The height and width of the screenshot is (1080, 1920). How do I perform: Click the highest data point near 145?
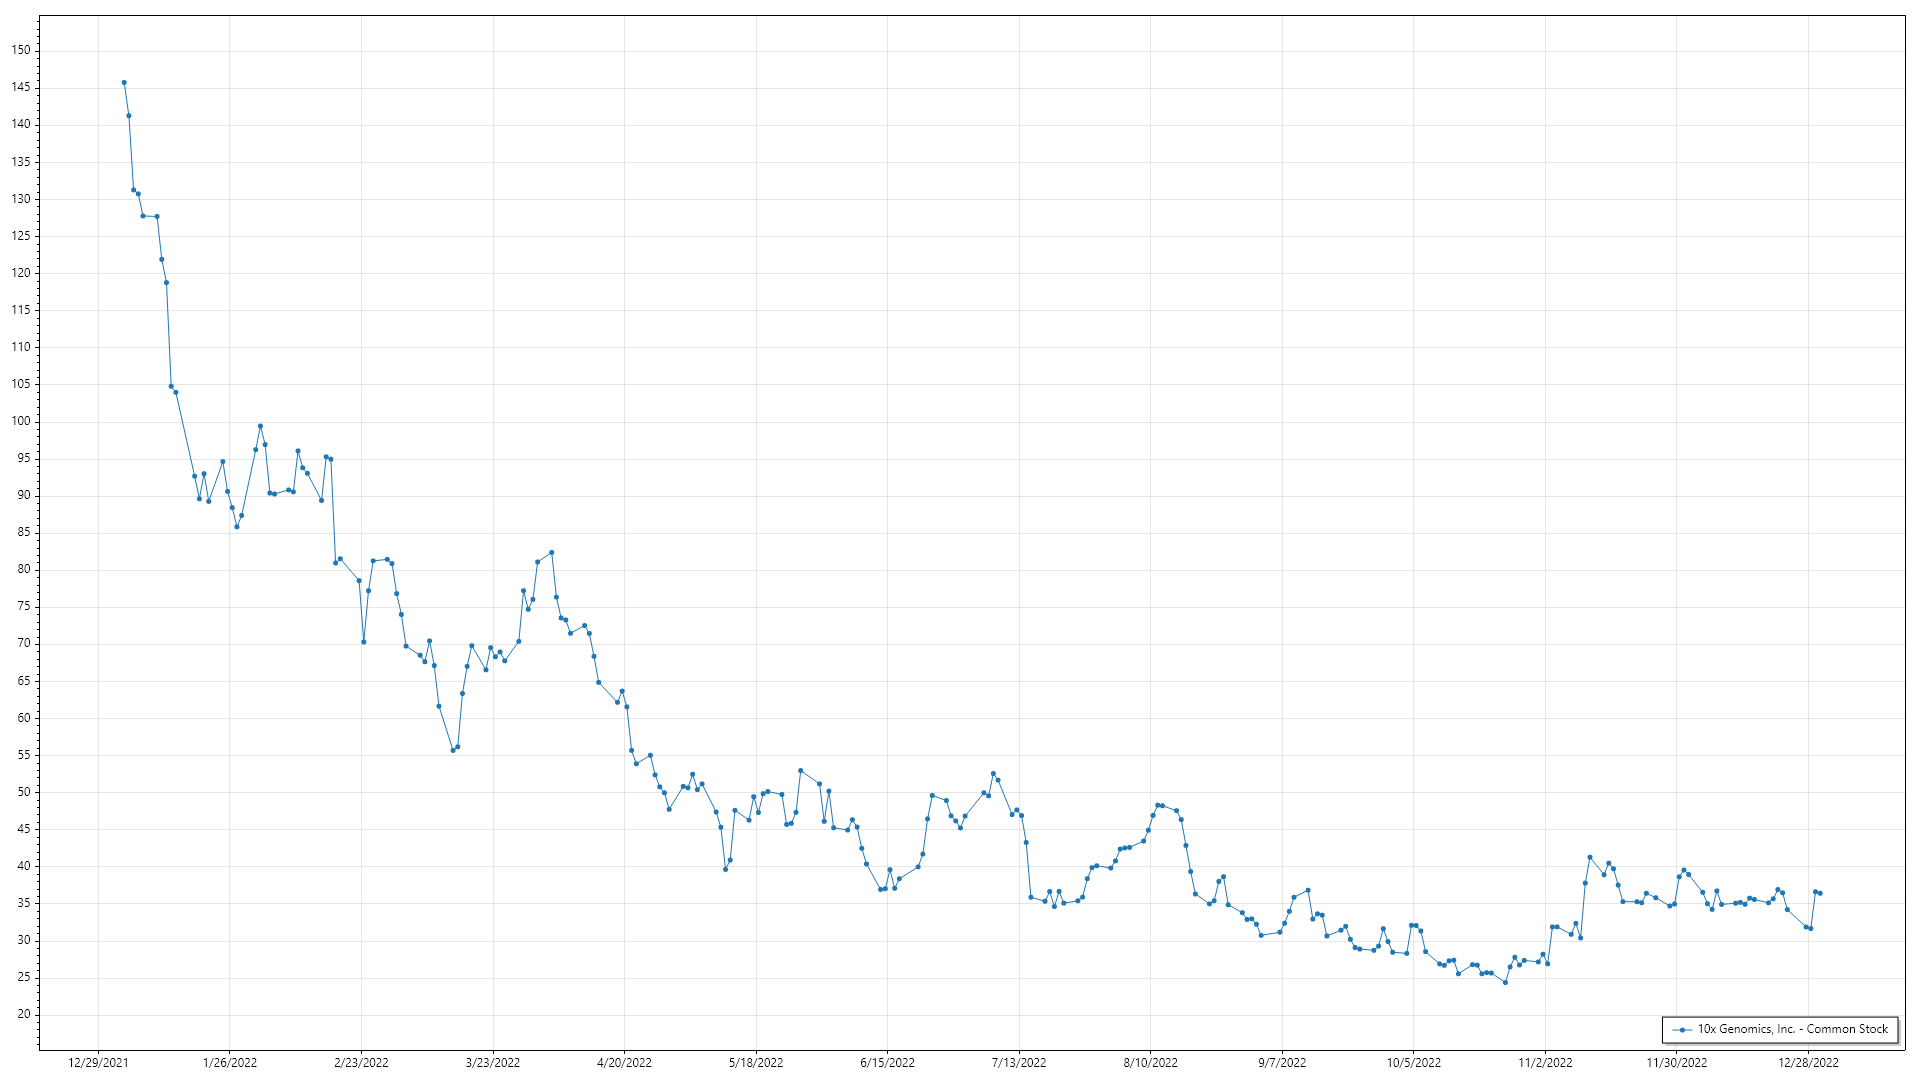[124, 83]
